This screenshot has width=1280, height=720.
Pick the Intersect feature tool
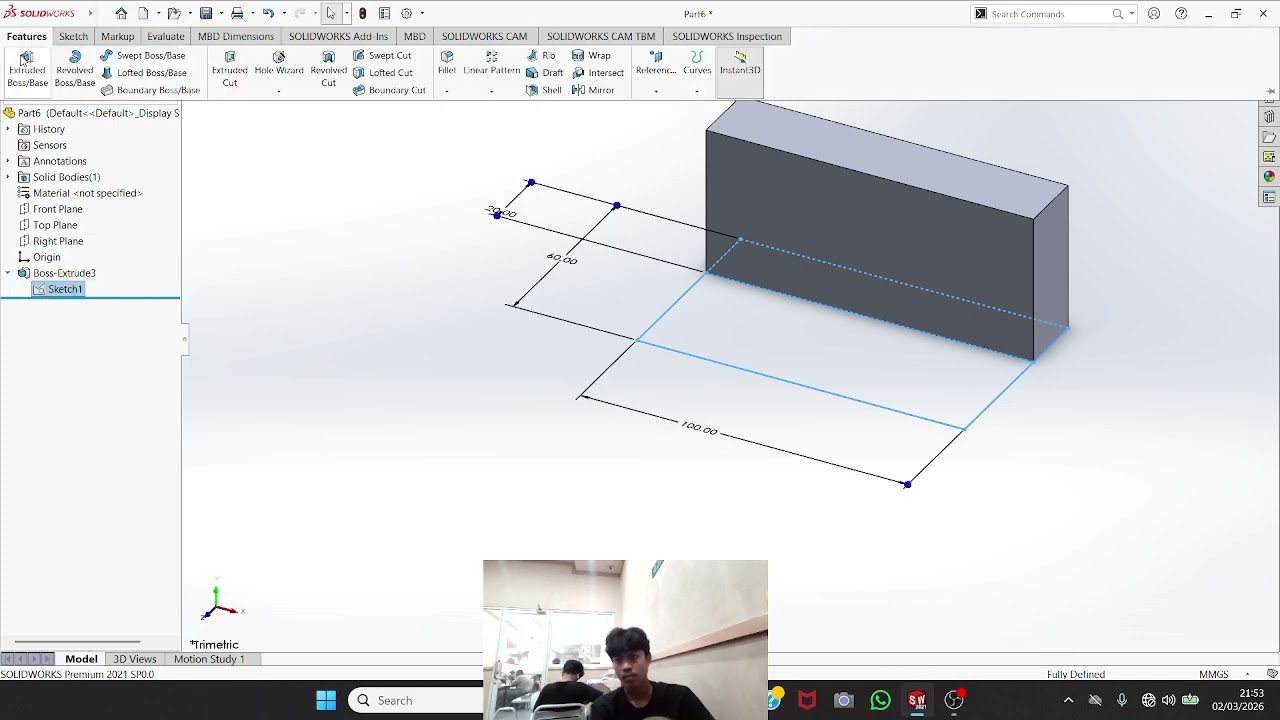click(599, 73)
